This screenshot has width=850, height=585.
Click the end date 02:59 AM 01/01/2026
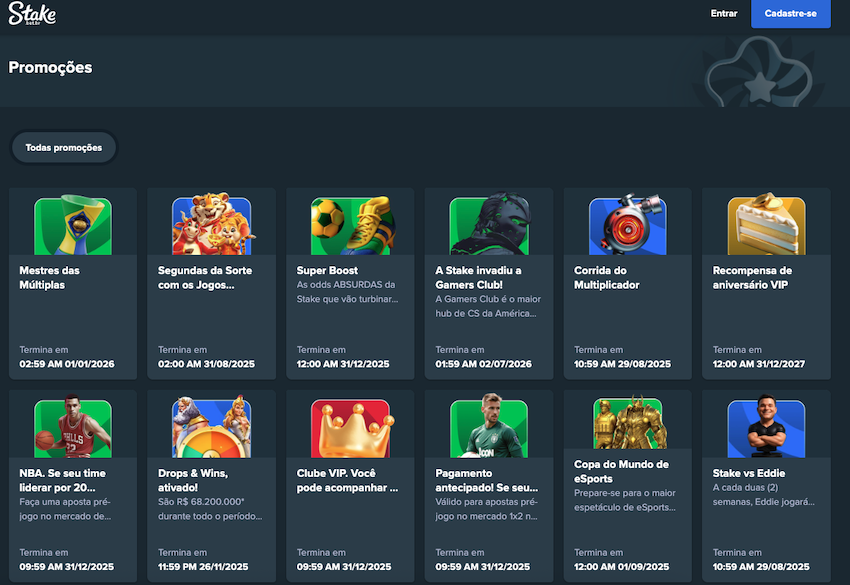tap(67, 364)
